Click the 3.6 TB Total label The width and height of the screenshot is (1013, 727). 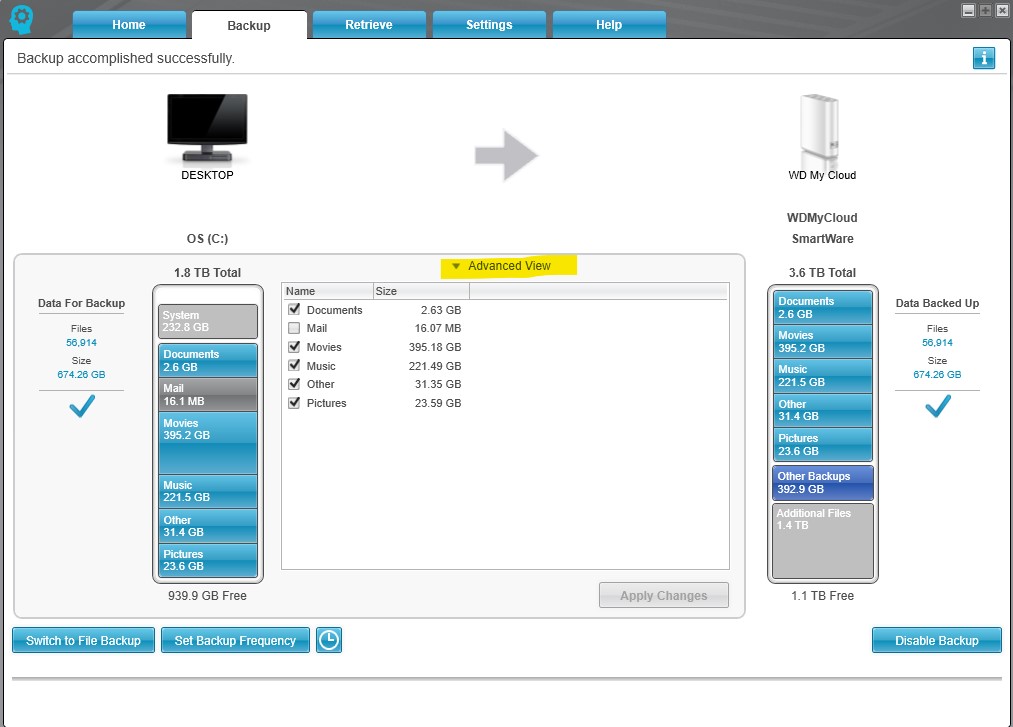coord(822,273)
